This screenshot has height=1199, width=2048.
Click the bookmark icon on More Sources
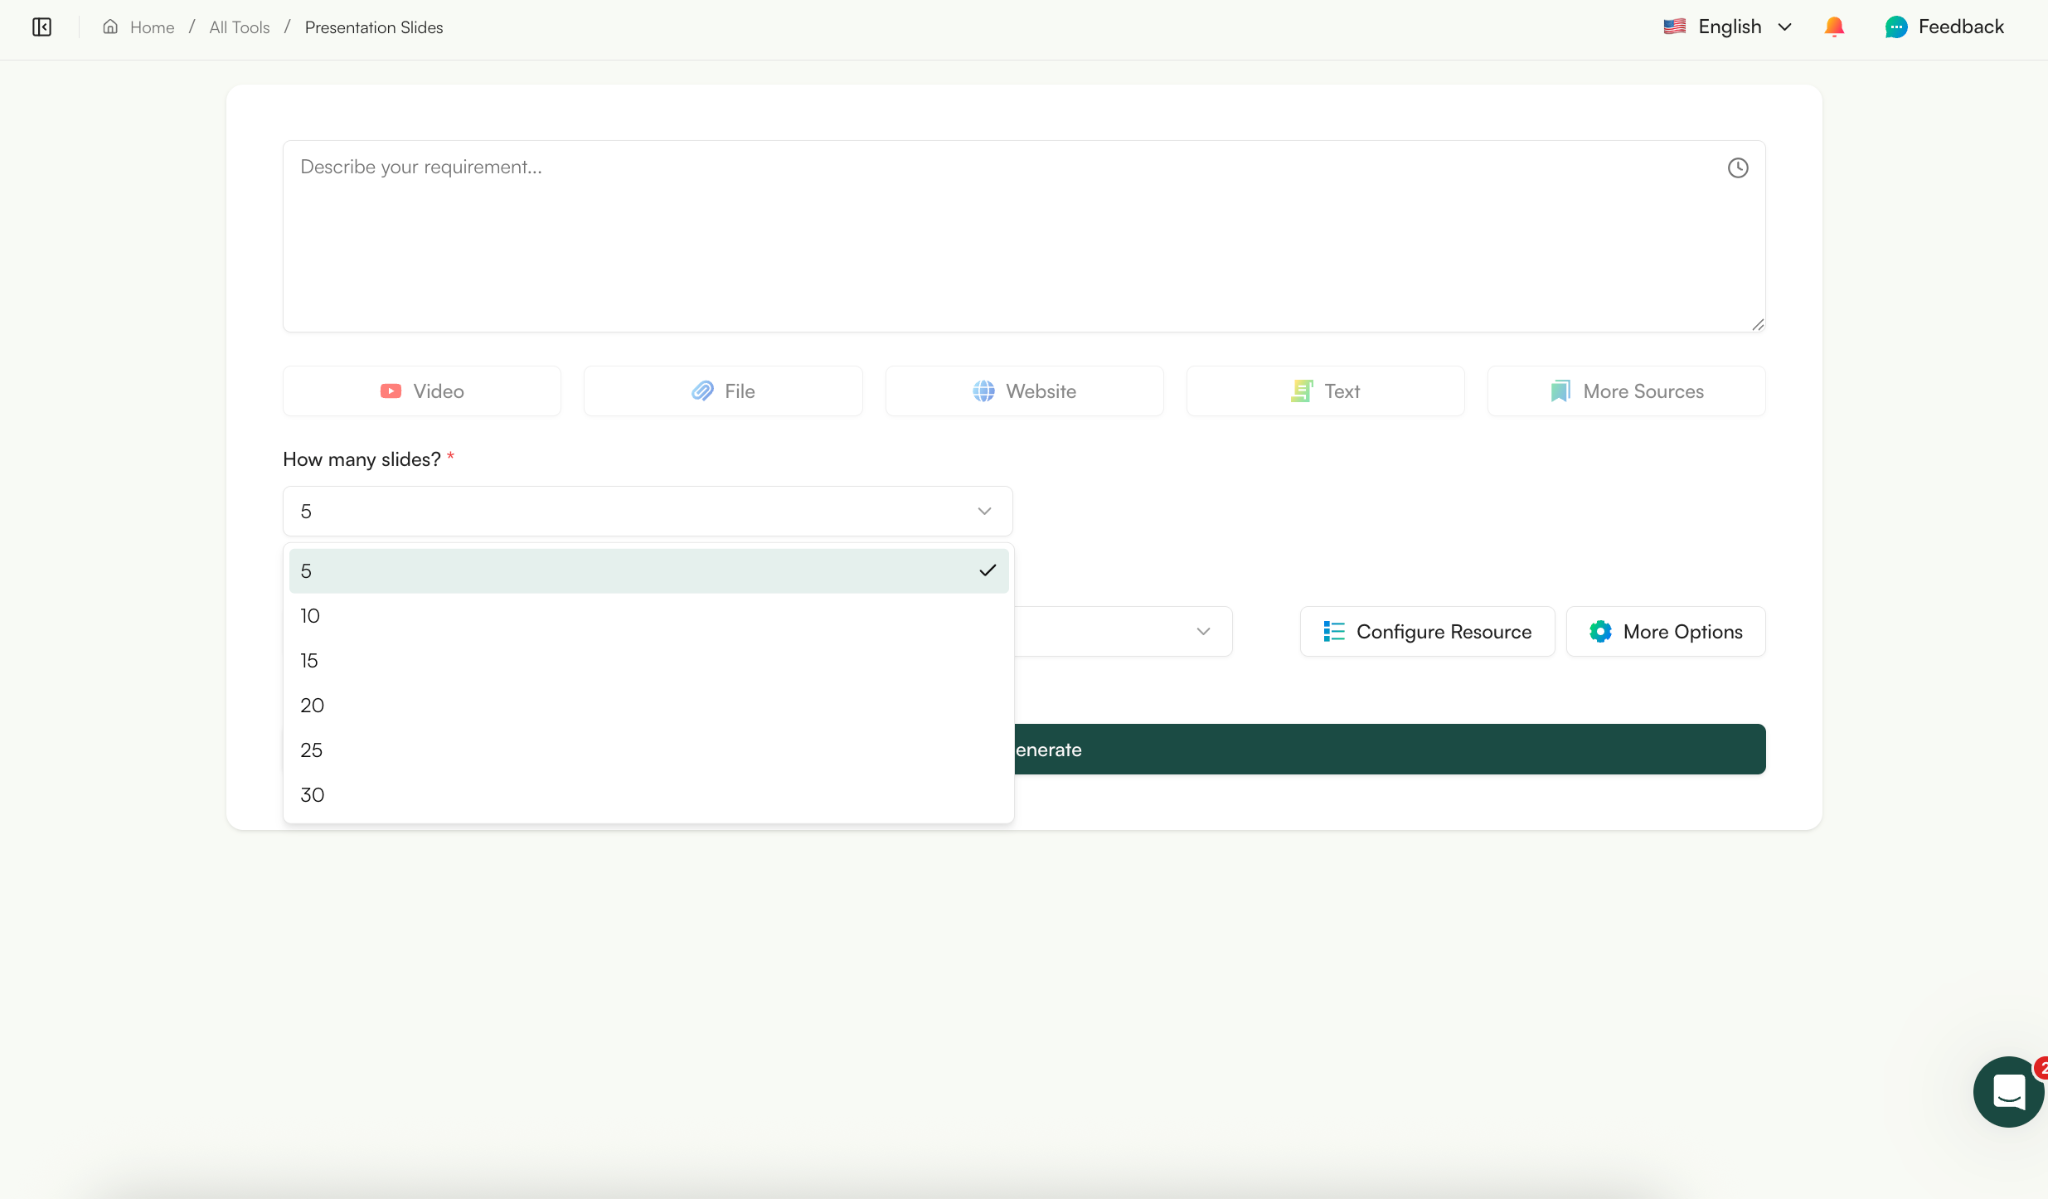(x=1560, y=391)
